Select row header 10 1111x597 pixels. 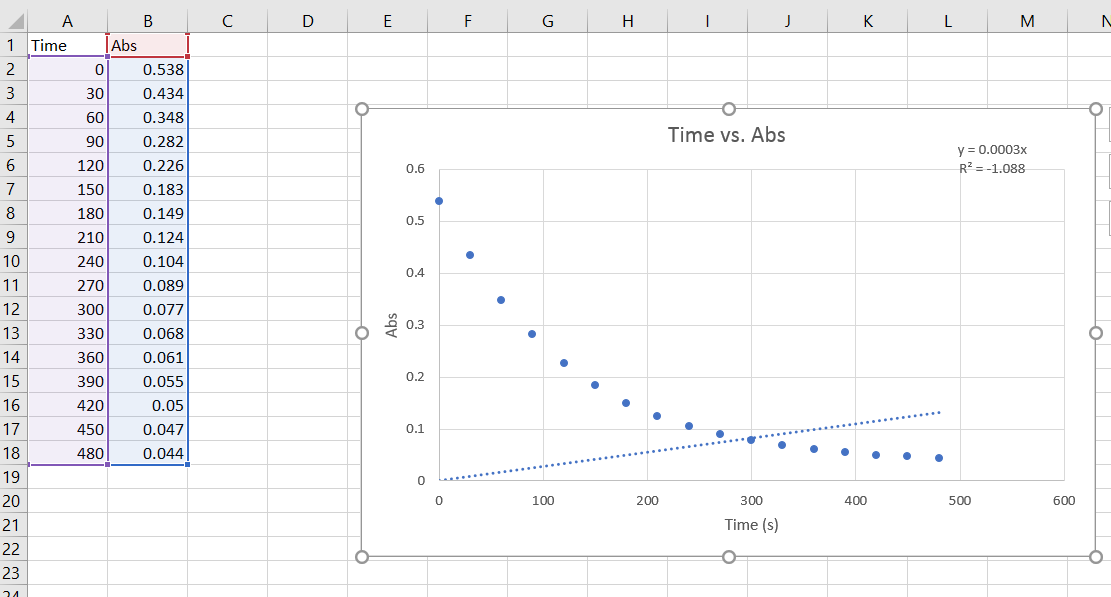tap(11, 261)
